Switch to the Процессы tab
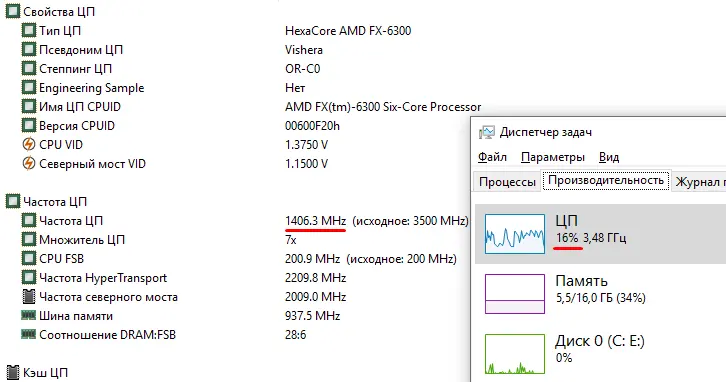 (x=507, y=182)
